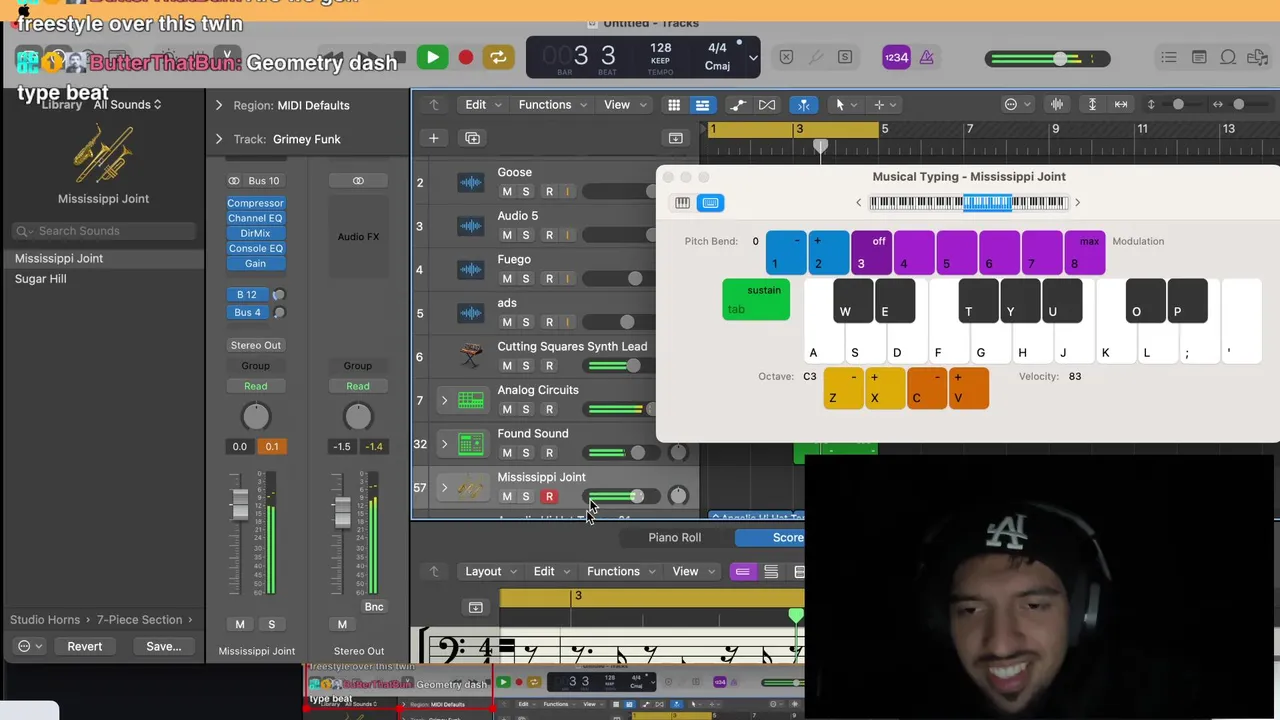Switch Musical Typing to piano keyboard view

click(x=682, y=203)
